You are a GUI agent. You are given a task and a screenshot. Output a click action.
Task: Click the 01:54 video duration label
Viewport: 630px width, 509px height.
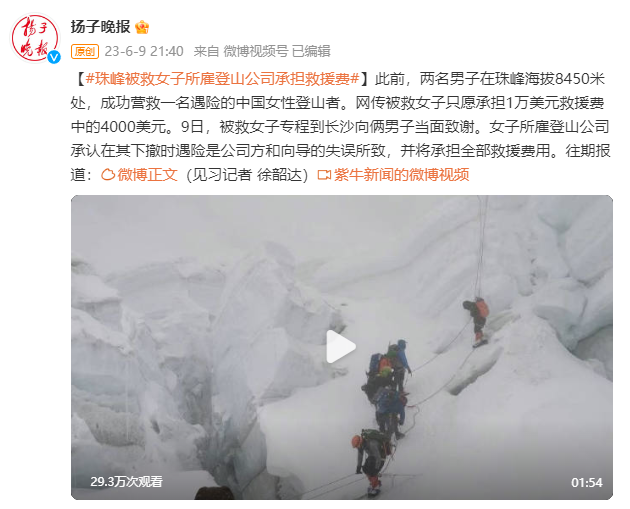[587, 482]
